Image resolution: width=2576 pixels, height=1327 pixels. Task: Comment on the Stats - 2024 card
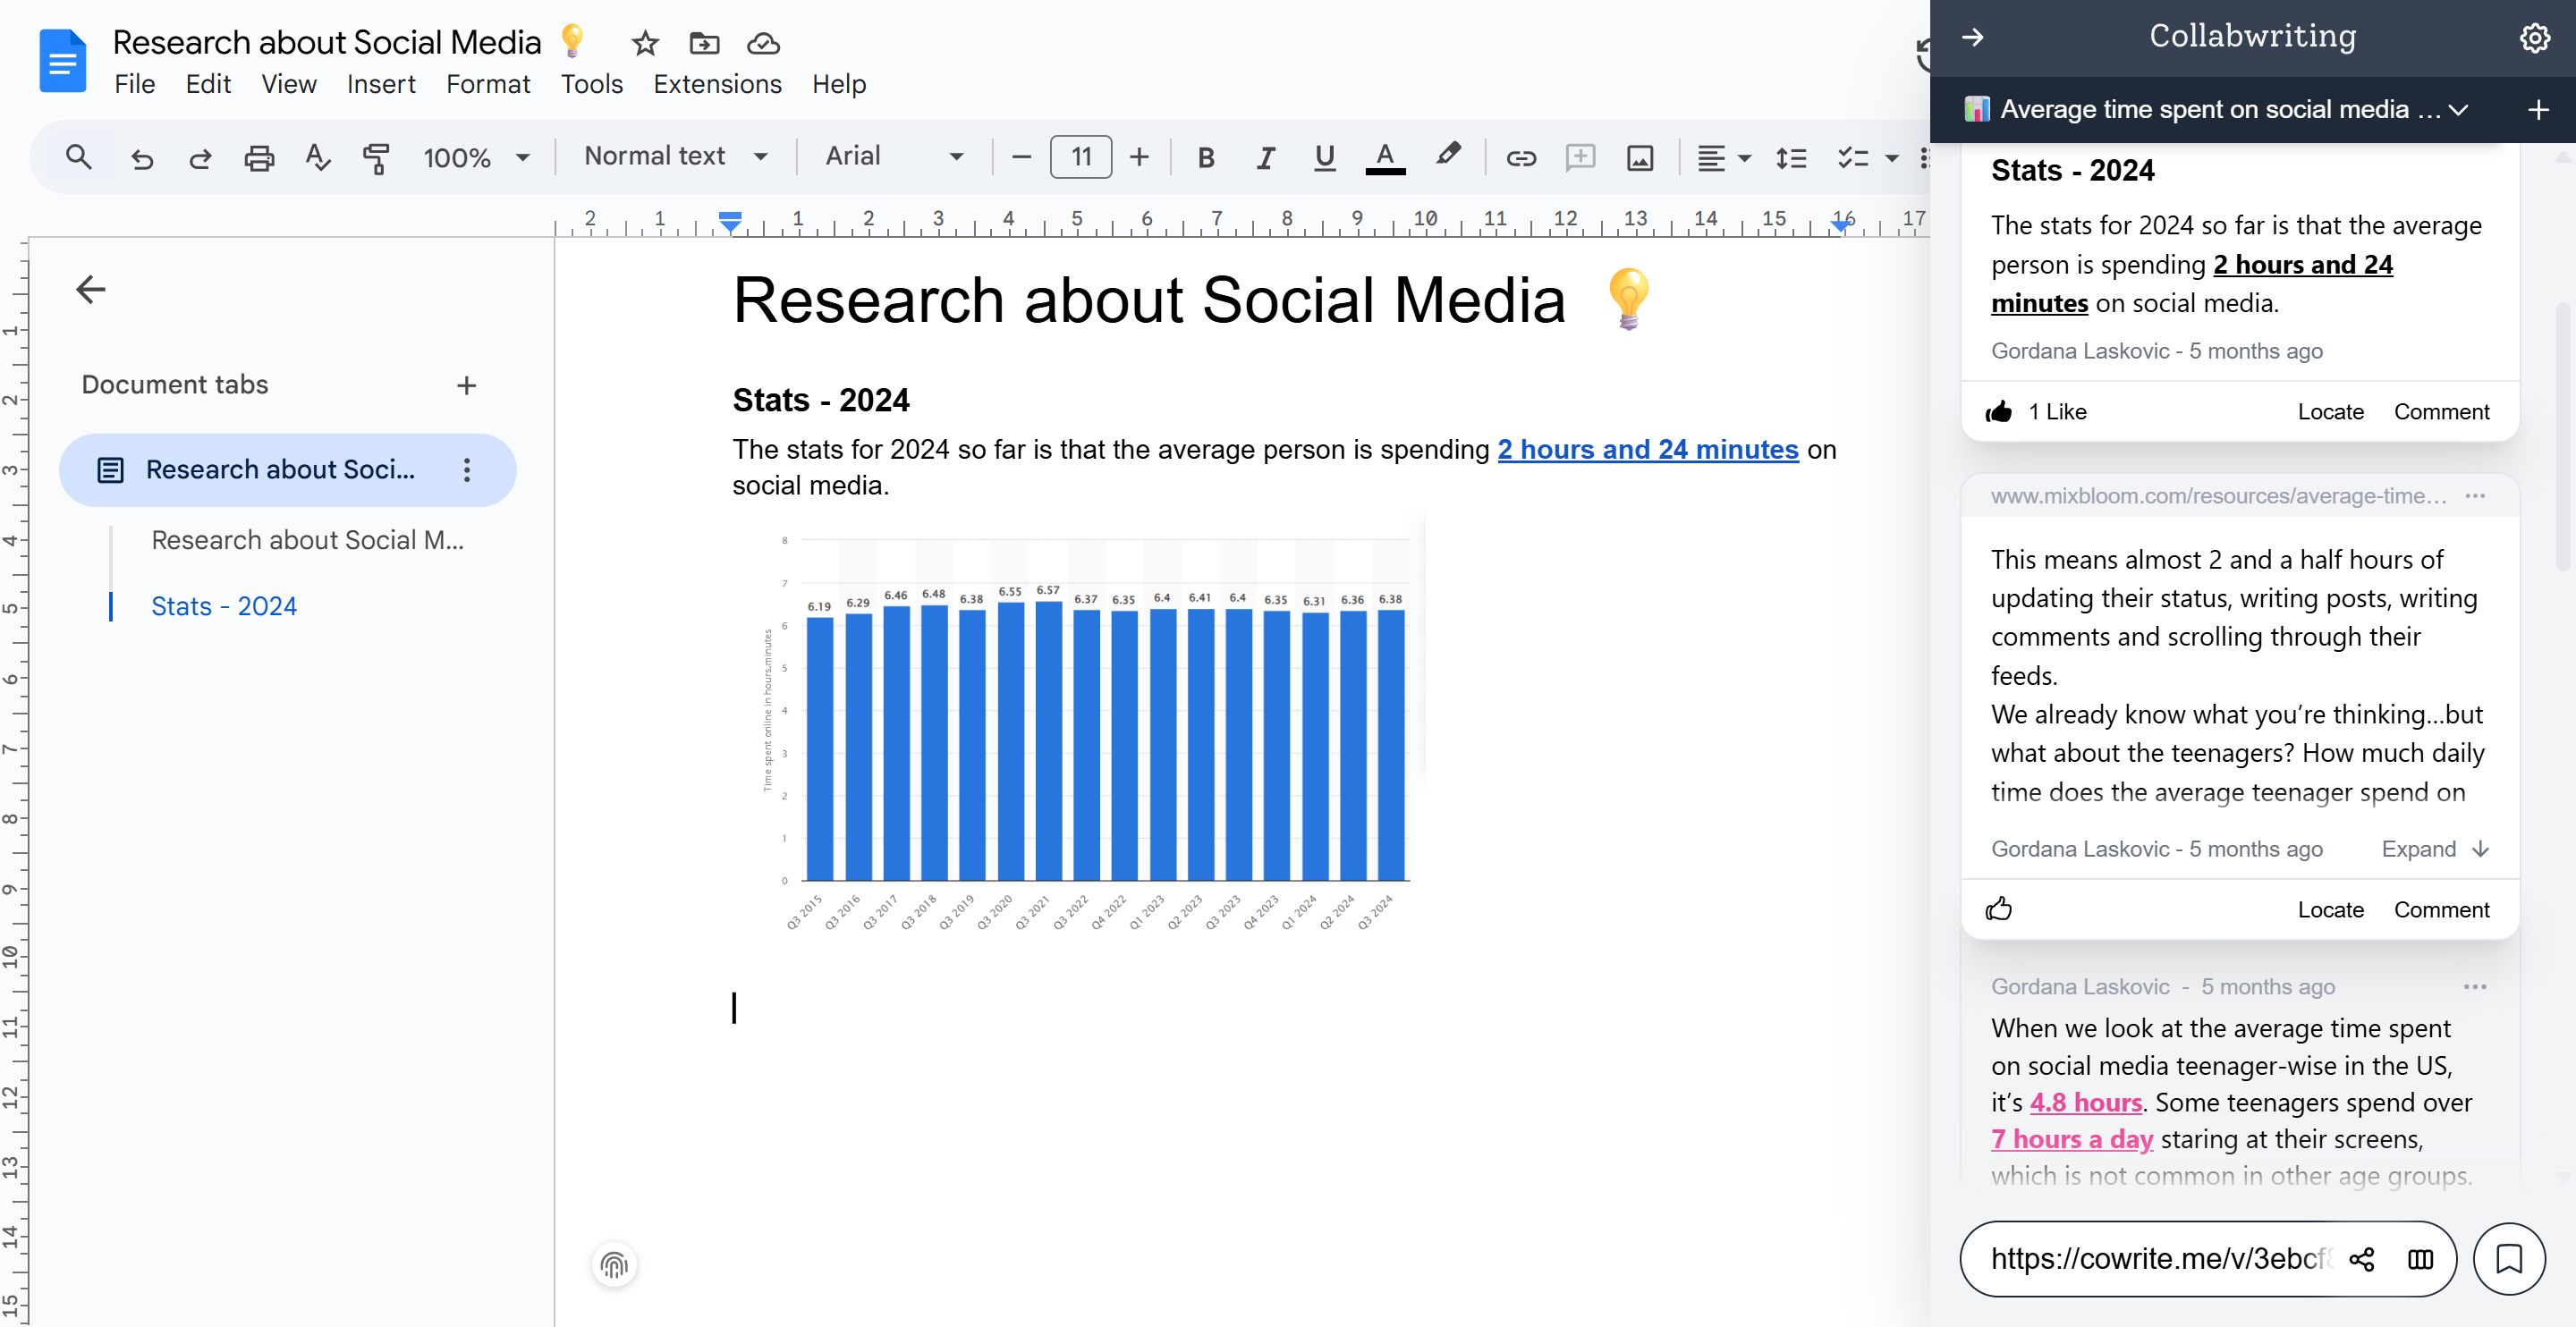[x=2441, y=411]
